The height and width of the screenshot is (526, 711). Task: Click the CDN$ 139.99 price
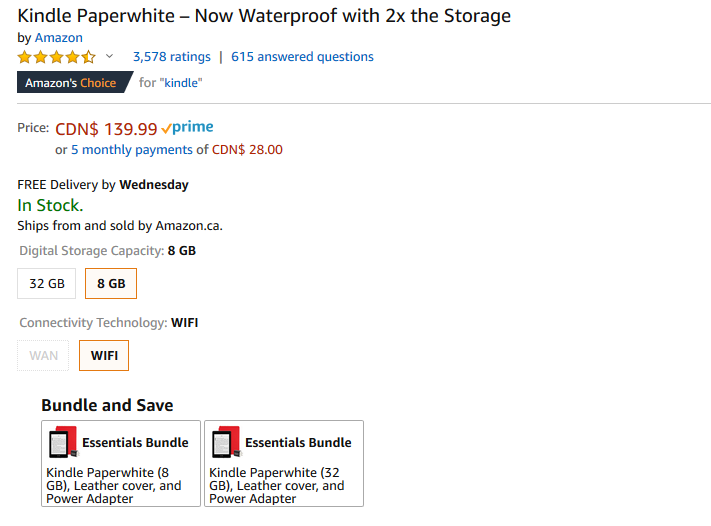[106, 128]
